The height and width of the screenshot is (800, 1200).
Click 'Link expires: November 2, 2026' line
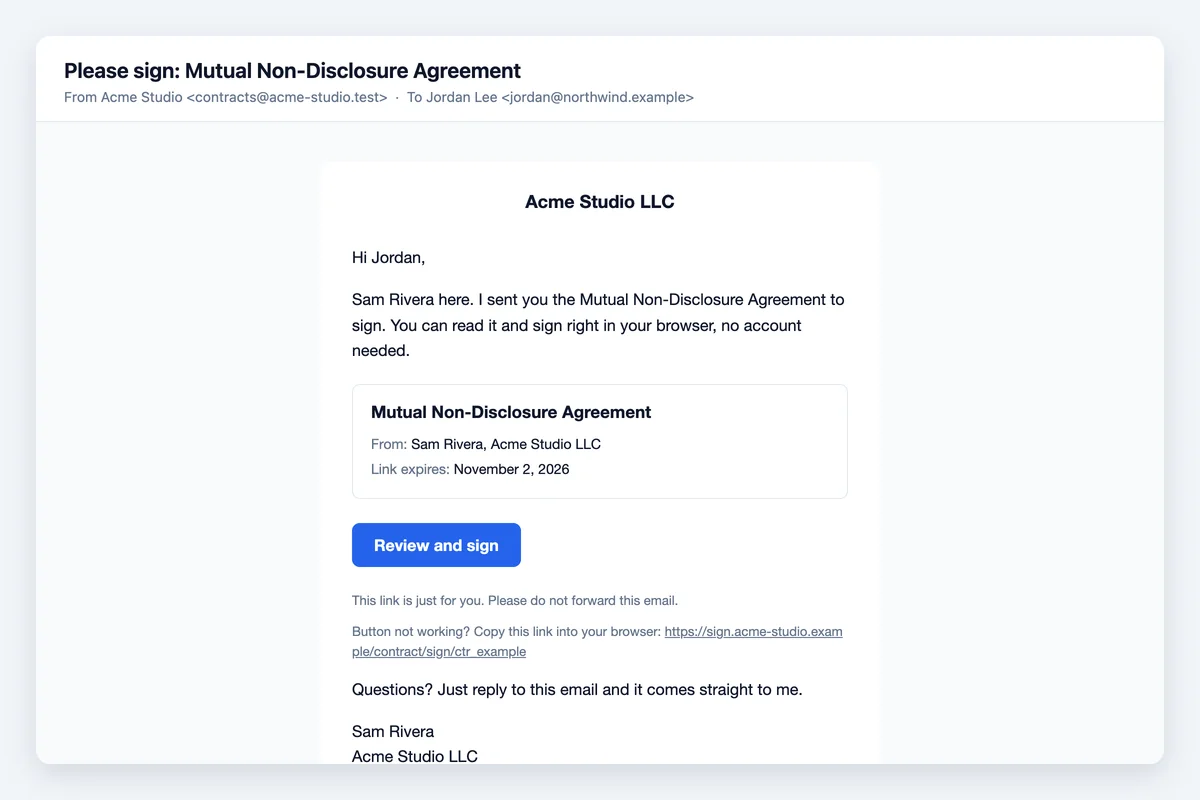click(x=470, y=469)
